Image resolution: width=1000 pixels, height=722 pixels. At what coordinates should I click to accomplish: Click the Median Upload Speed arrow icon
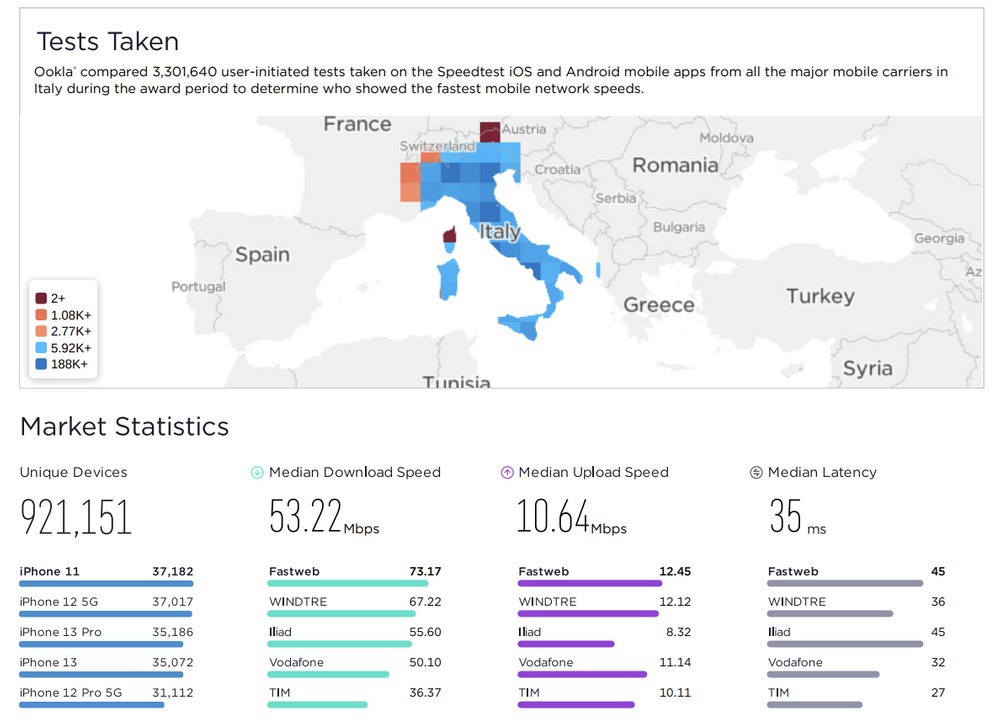click(x=507, y=473)
